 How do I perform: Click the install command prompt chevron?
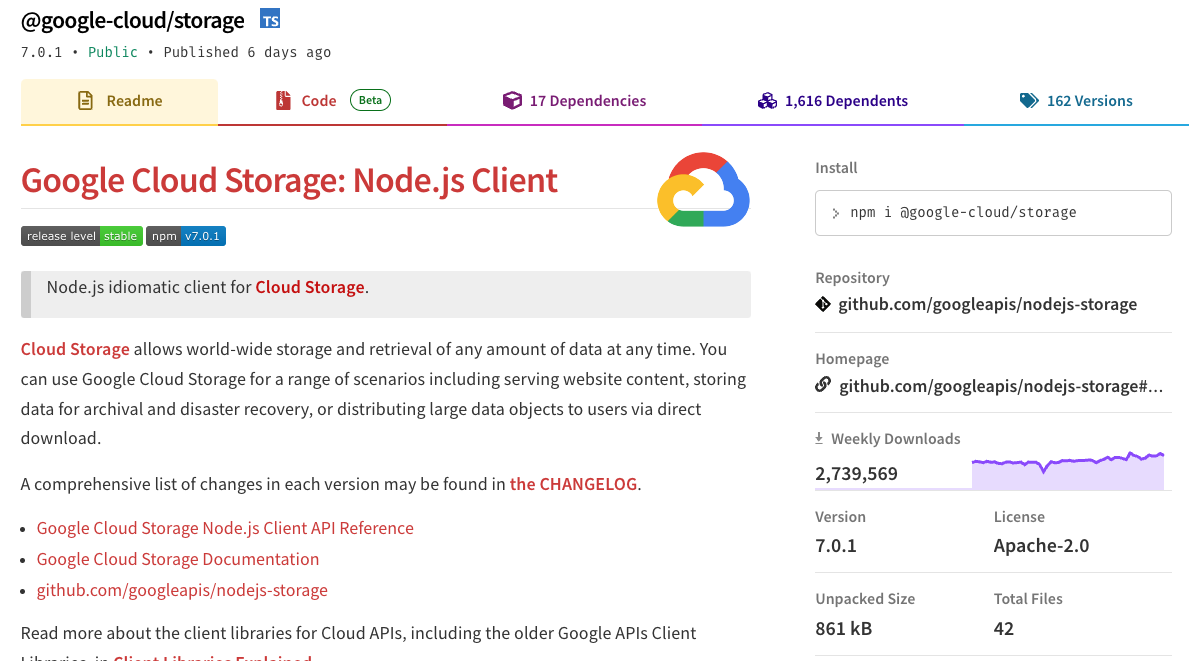pos(836,213)
